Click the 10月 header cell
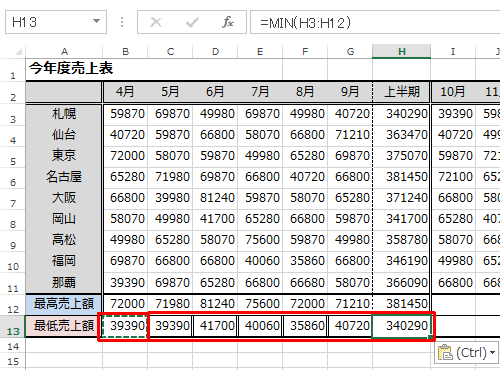The image size is (500, 370). [453, 92]
